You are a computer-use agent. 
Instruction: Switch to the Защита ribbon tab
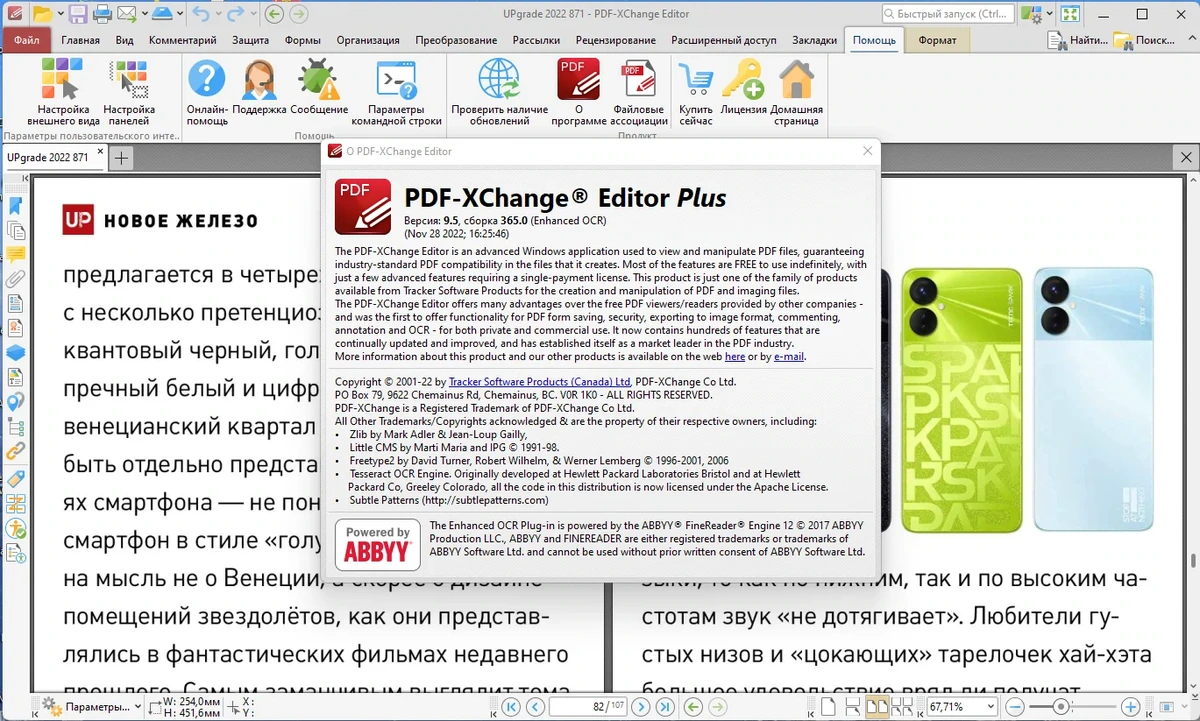pyautogui.click(x=250, y=40)
